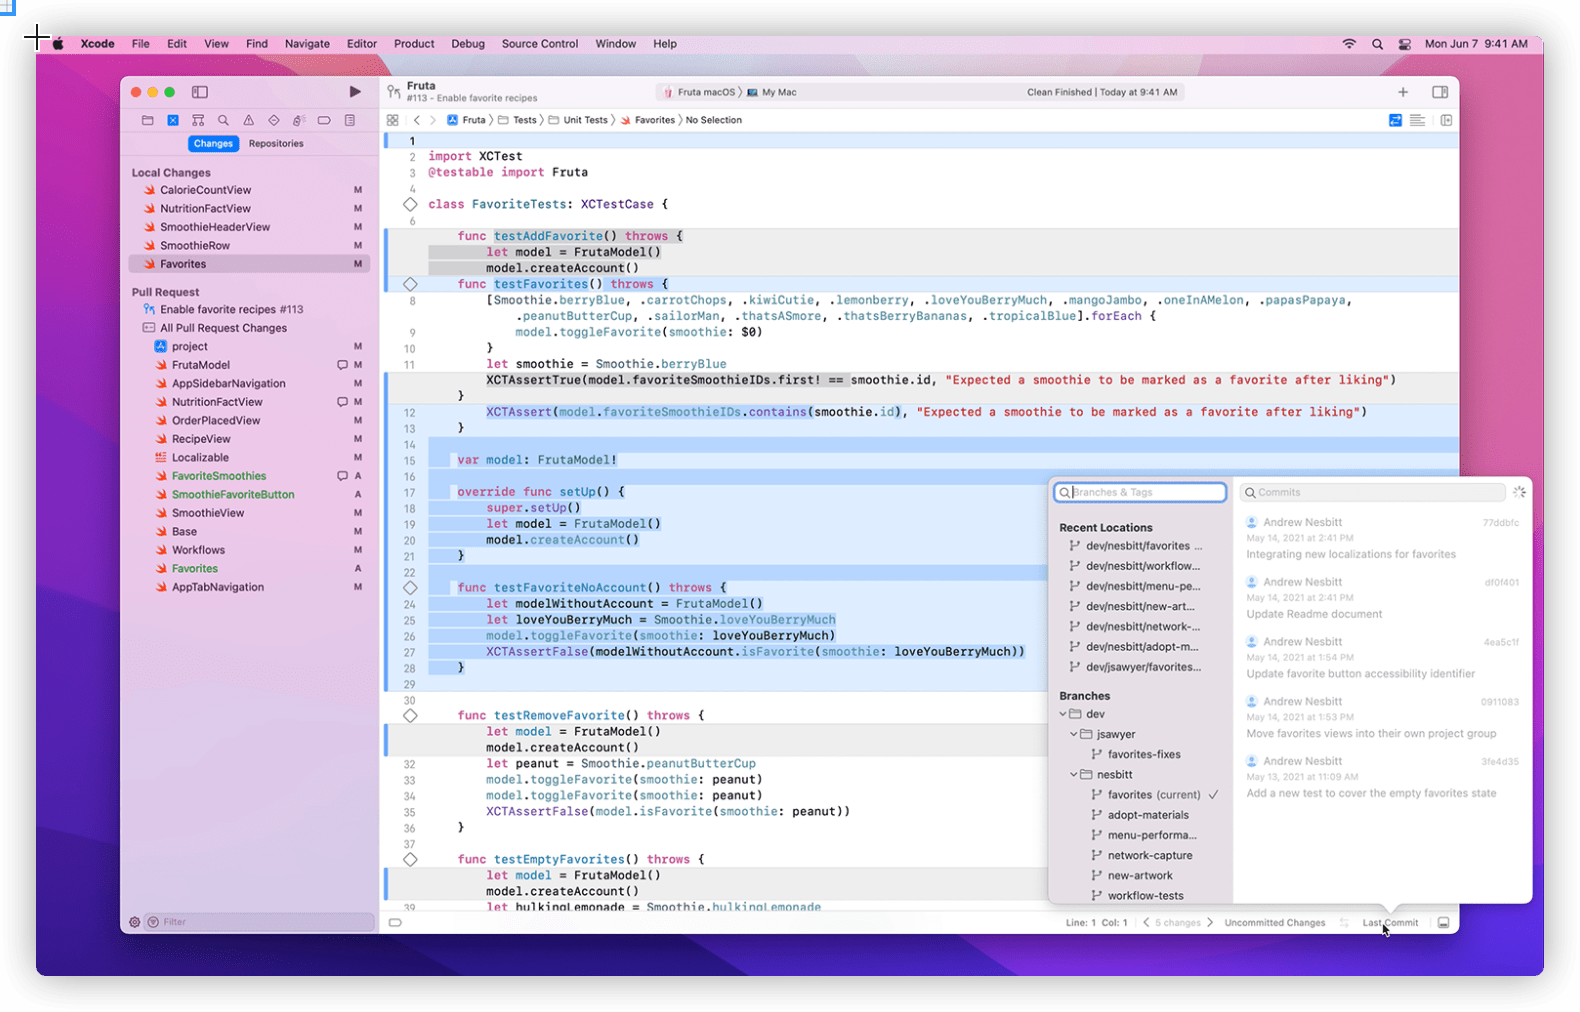The image size is (1580, 1012).
Task: Open the No Selection breadcrumb menu
Action: [714, 120]
